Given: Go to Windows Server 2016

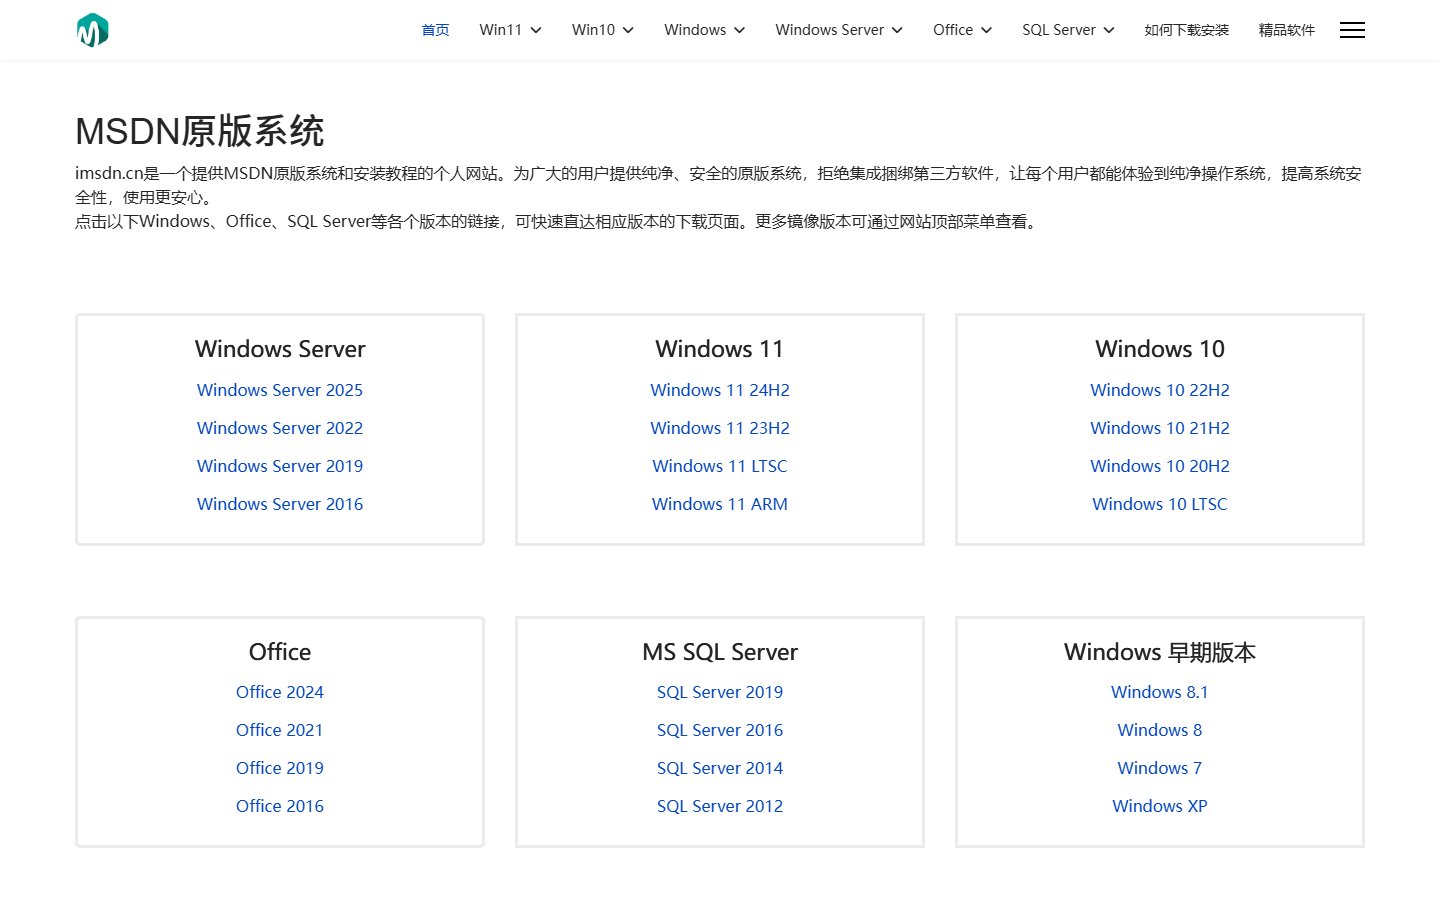Looking at the screenshot, I should click(x=280, y=504).
